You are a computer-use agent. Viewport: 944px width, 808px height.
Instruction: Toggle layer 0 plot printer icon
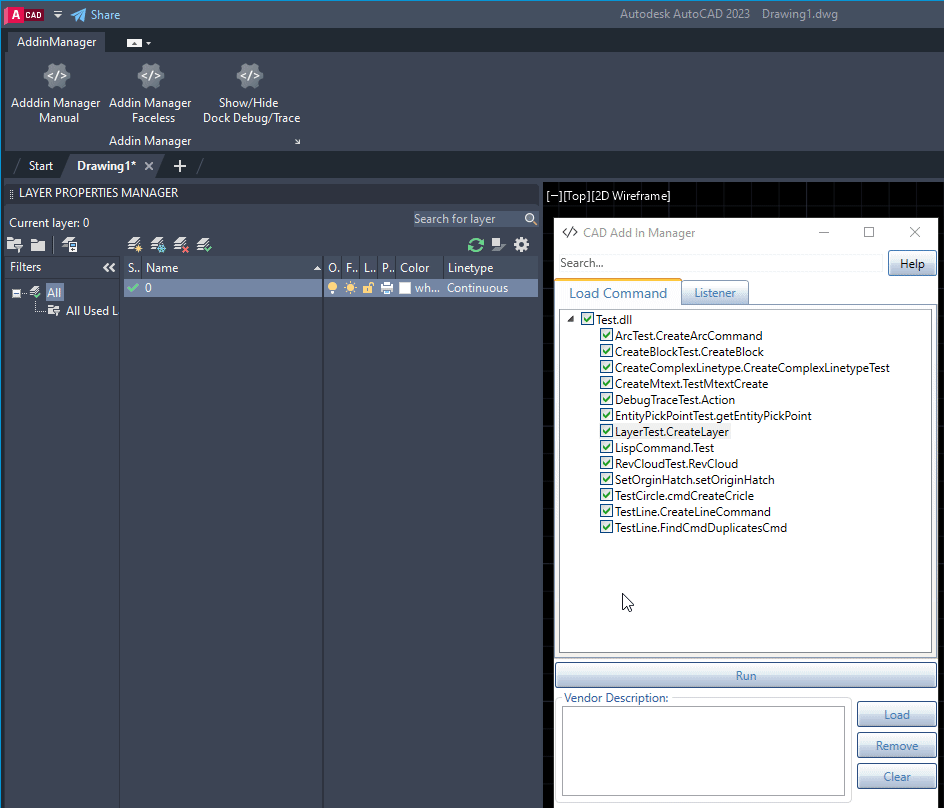coord(387,288)
